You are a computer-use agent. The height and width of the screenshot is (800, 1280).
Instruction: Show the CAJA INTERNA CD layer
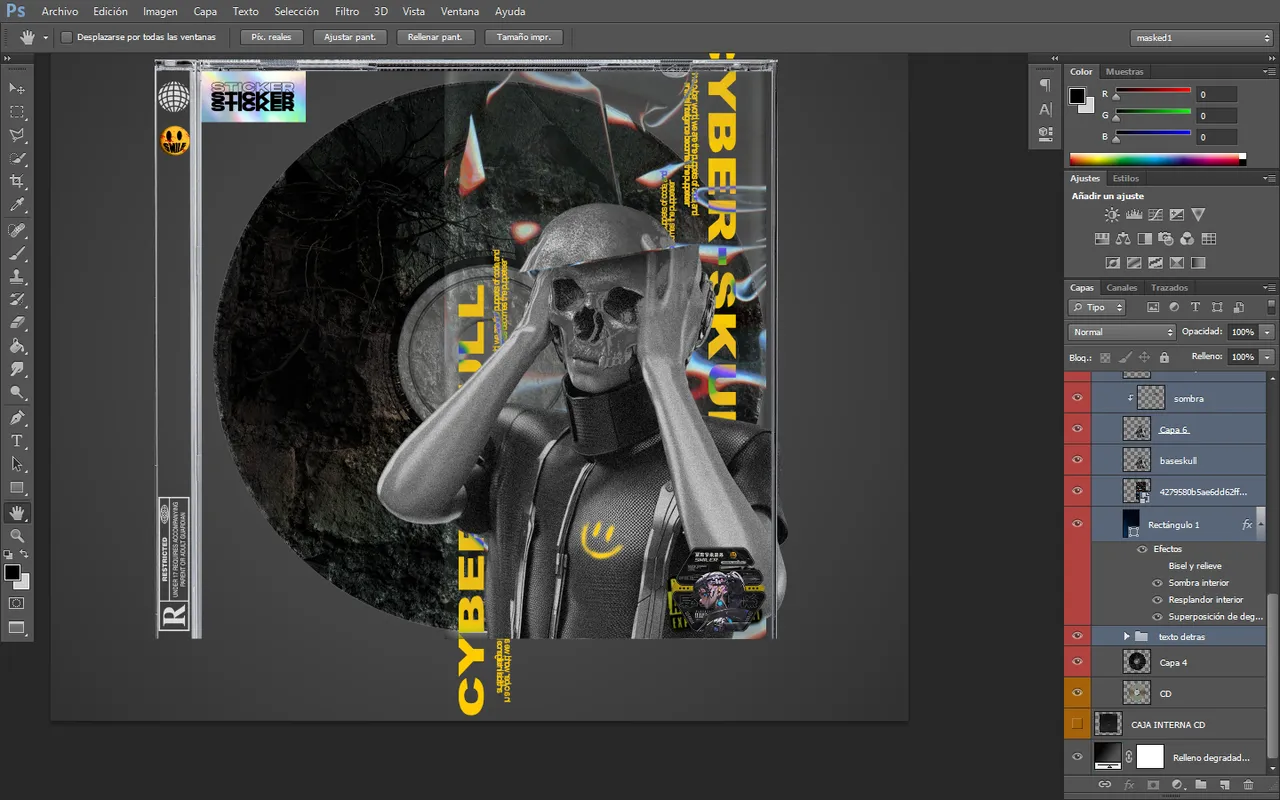pos(1077,724)
